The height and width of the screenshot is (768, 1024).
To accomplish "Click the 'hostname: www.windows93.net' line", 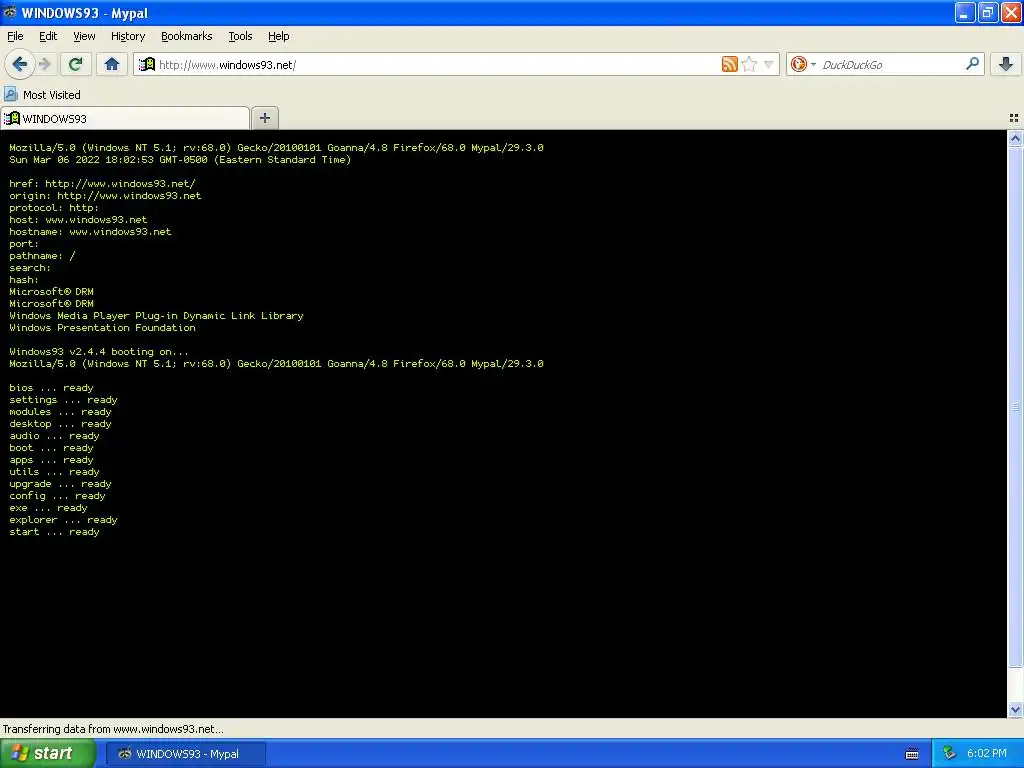I will click(90, 232).
